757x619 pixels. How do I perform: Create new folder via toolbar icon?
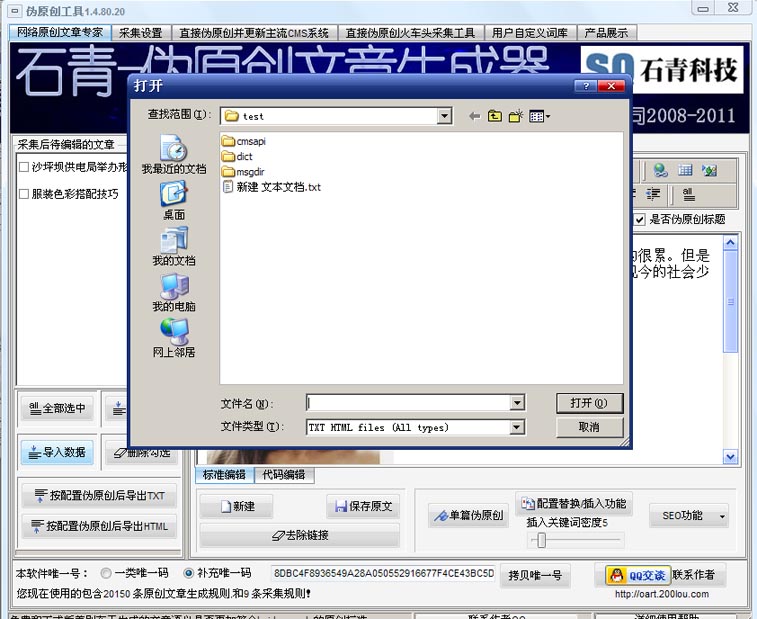pyautogui.click(x=516, y=116)
